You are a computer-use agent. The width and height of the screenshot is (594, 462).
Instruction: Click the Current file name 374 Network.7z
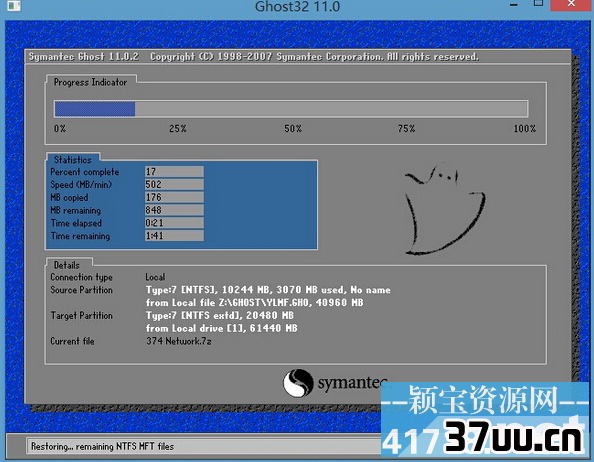[x=179, y=341]
